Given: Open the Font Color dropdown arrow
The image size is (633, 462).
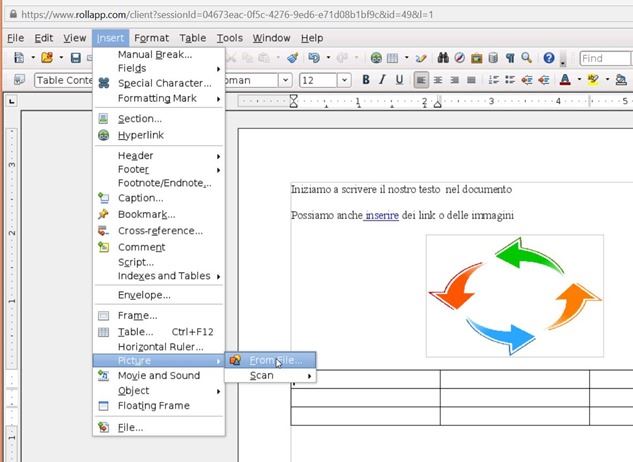Looking at the screenshot, I should 579,80.
